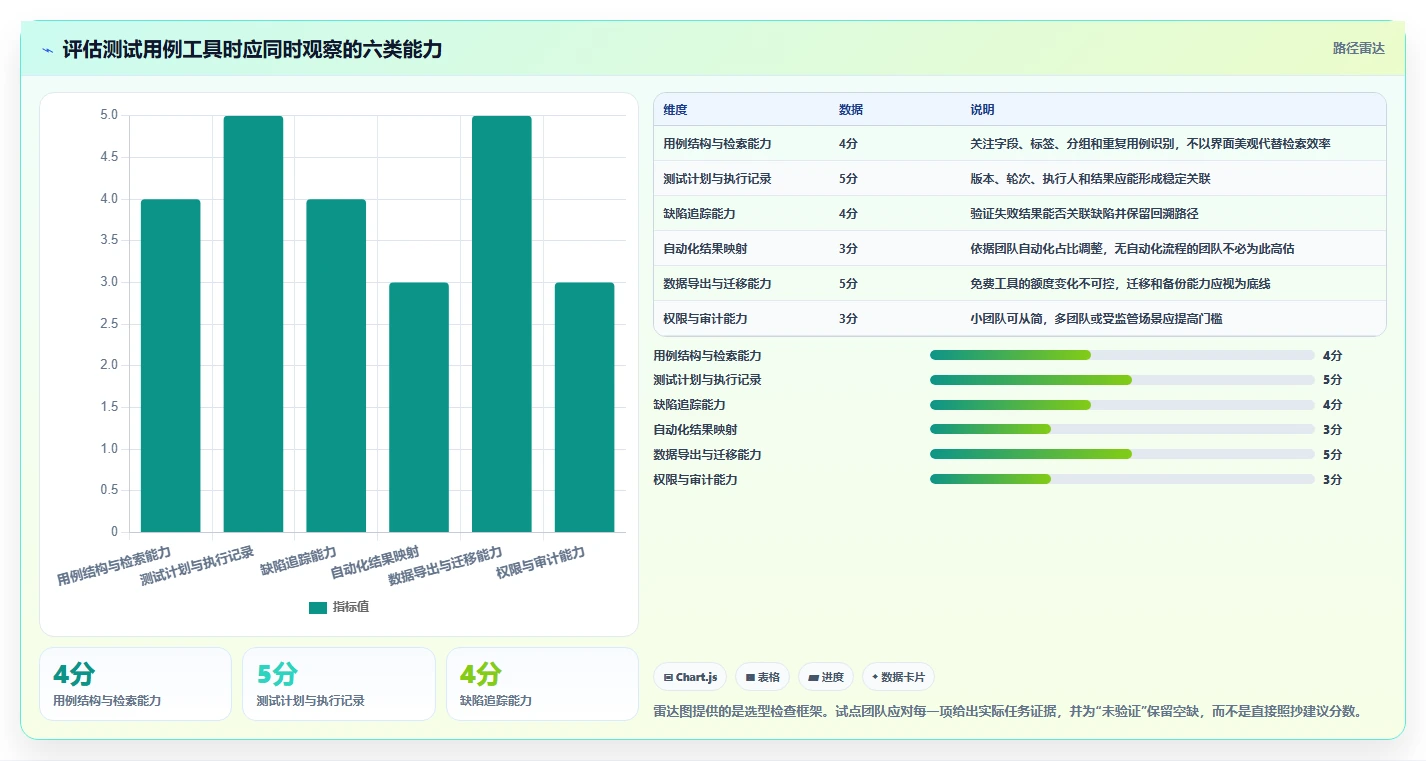Open the 4分 缺陷追踪能力 data card

click(542, 684)
